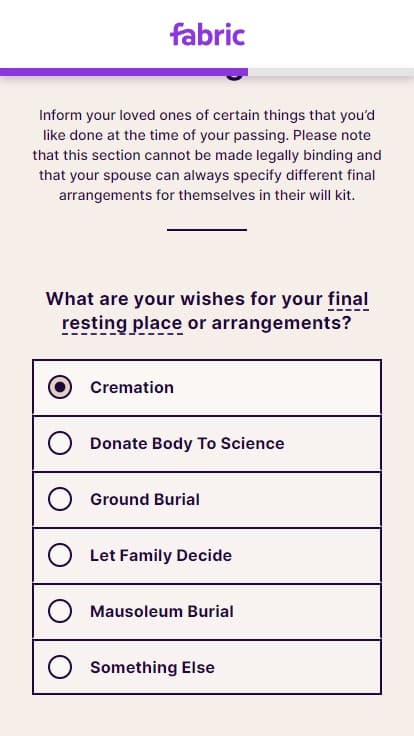Click the Cremation option label text
The width and height of the screenshot is (414, 736).
tap(132, 387)
